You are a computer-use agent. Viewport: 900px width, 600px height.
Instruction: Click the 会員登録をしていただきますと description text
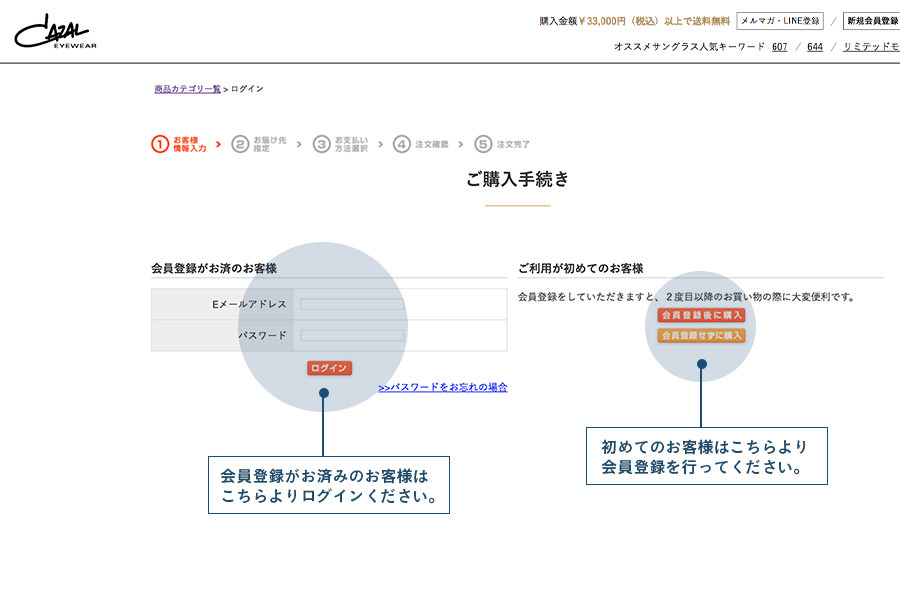(x=686, y=297)
